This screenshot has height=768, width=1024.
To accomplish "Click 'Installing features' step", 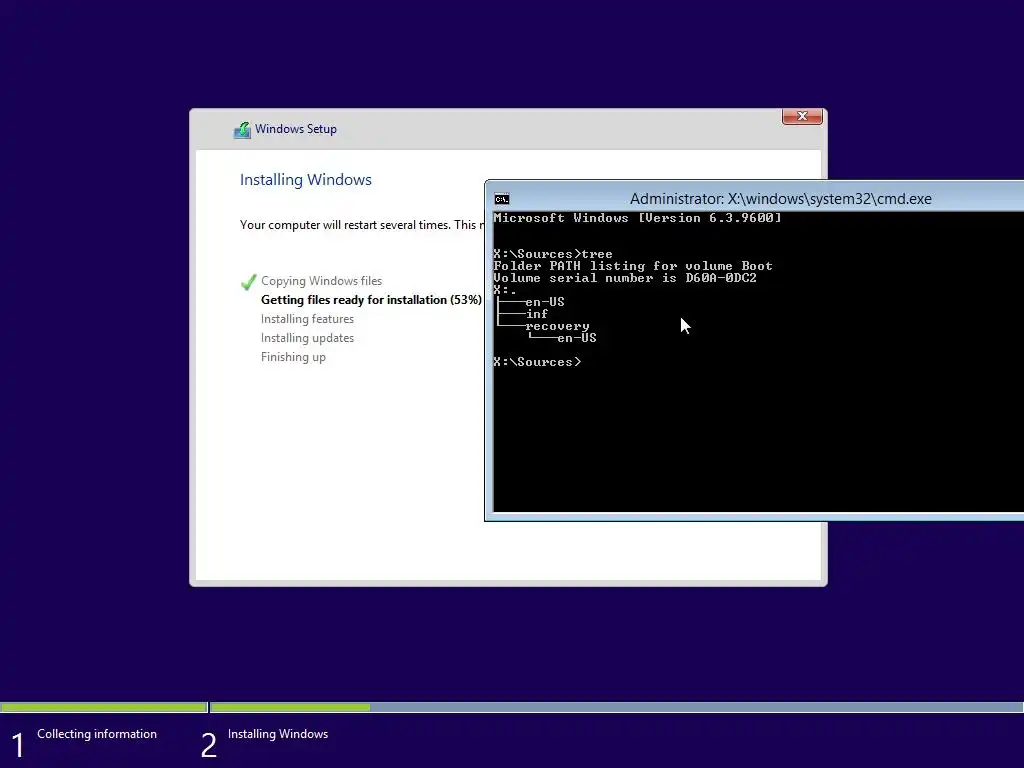I will [307, 319].
